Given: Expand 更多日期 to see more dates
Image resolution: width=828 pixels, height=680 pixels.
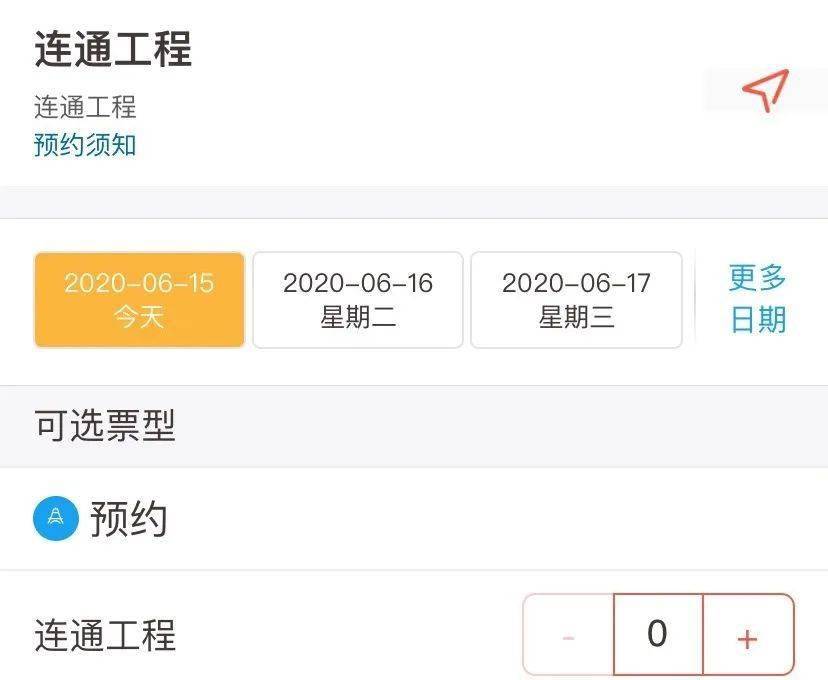Looking at the screenshot, I should click(758, 299).
